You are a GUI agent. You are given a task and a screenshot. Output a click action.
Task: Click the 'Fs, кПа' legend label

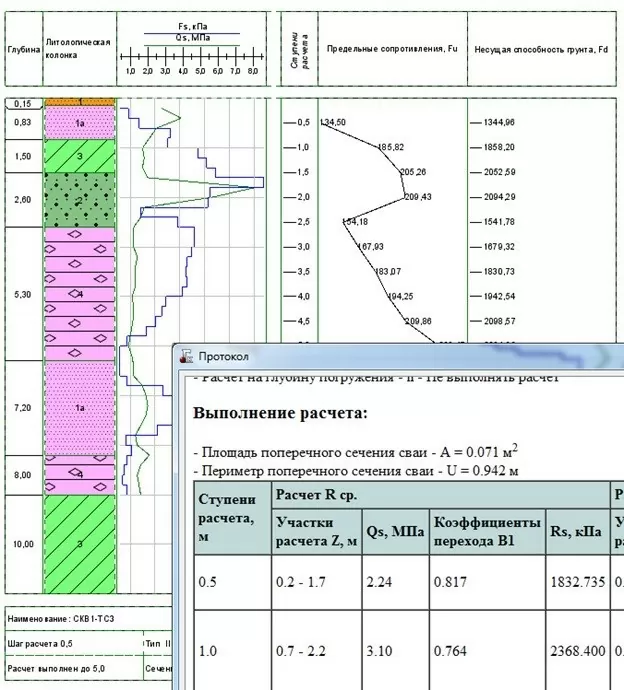point(192,26)
